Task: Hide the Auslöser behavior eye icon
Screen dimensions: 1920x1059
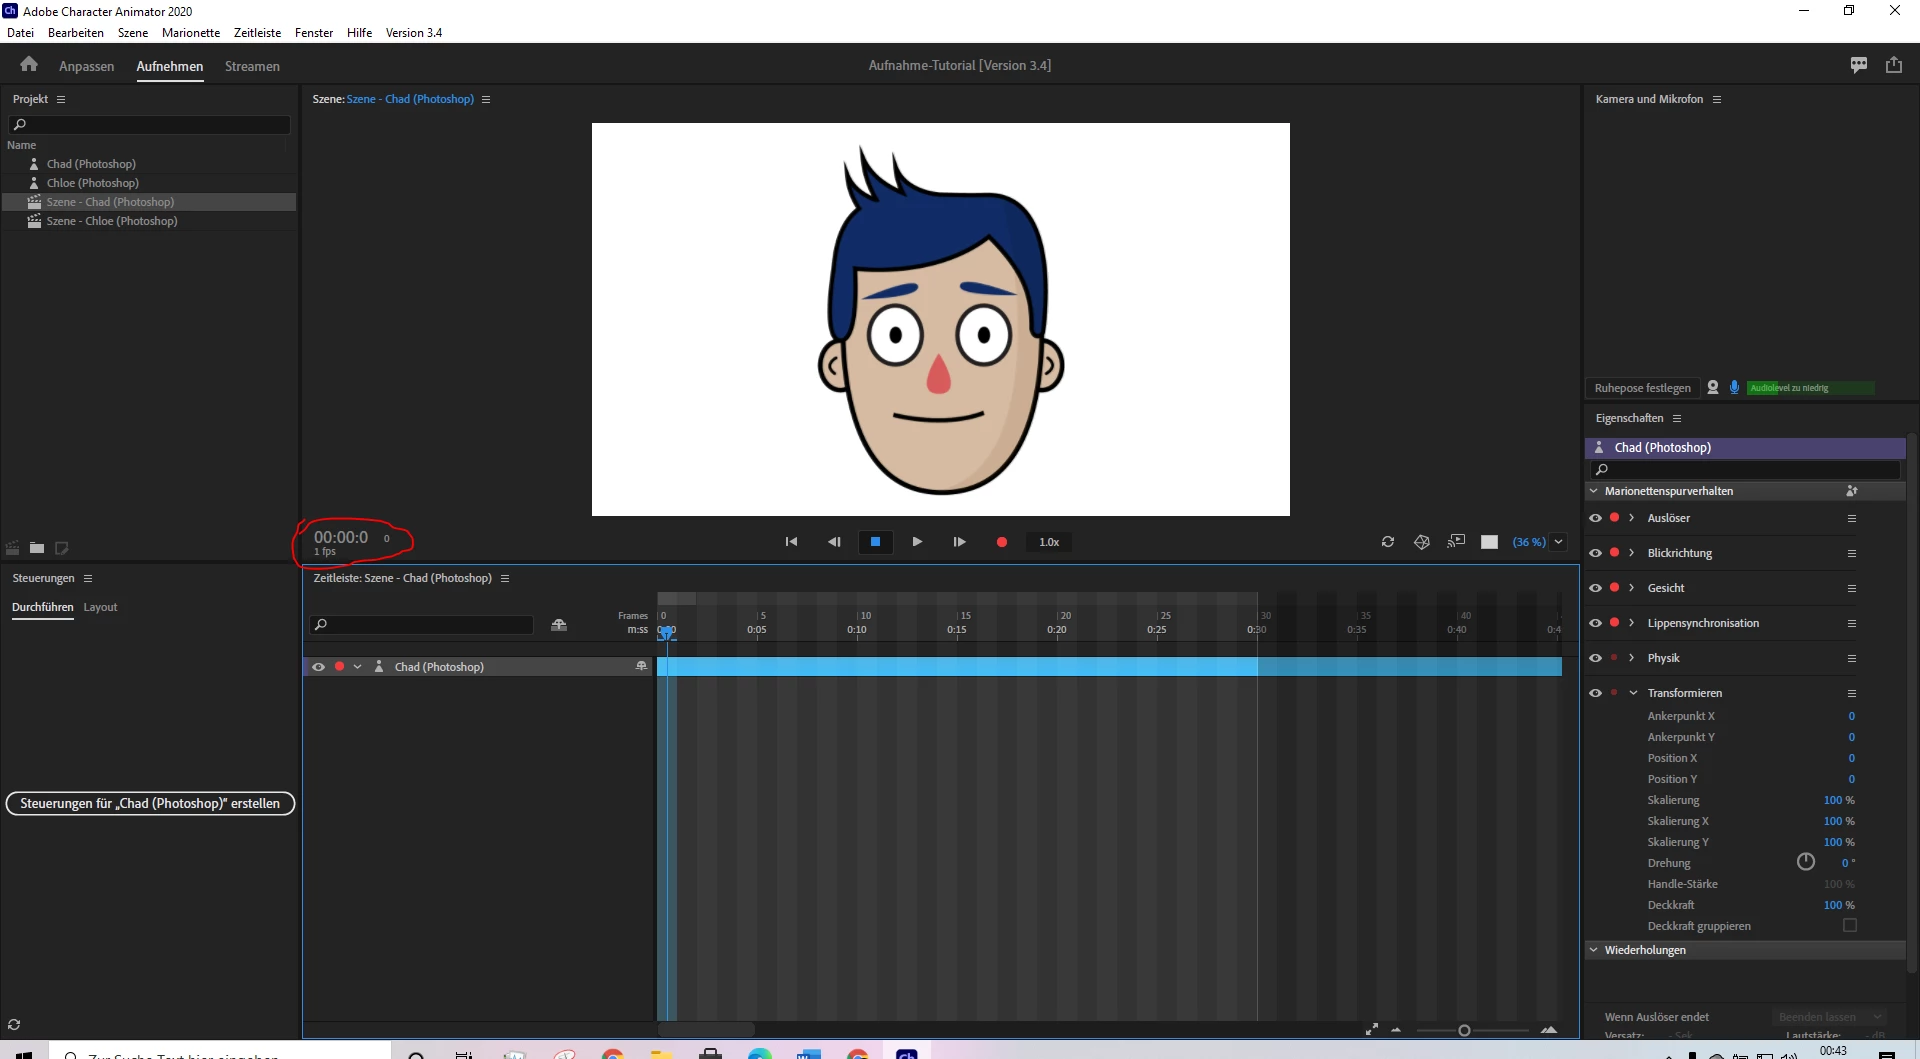Action: 1595,518
